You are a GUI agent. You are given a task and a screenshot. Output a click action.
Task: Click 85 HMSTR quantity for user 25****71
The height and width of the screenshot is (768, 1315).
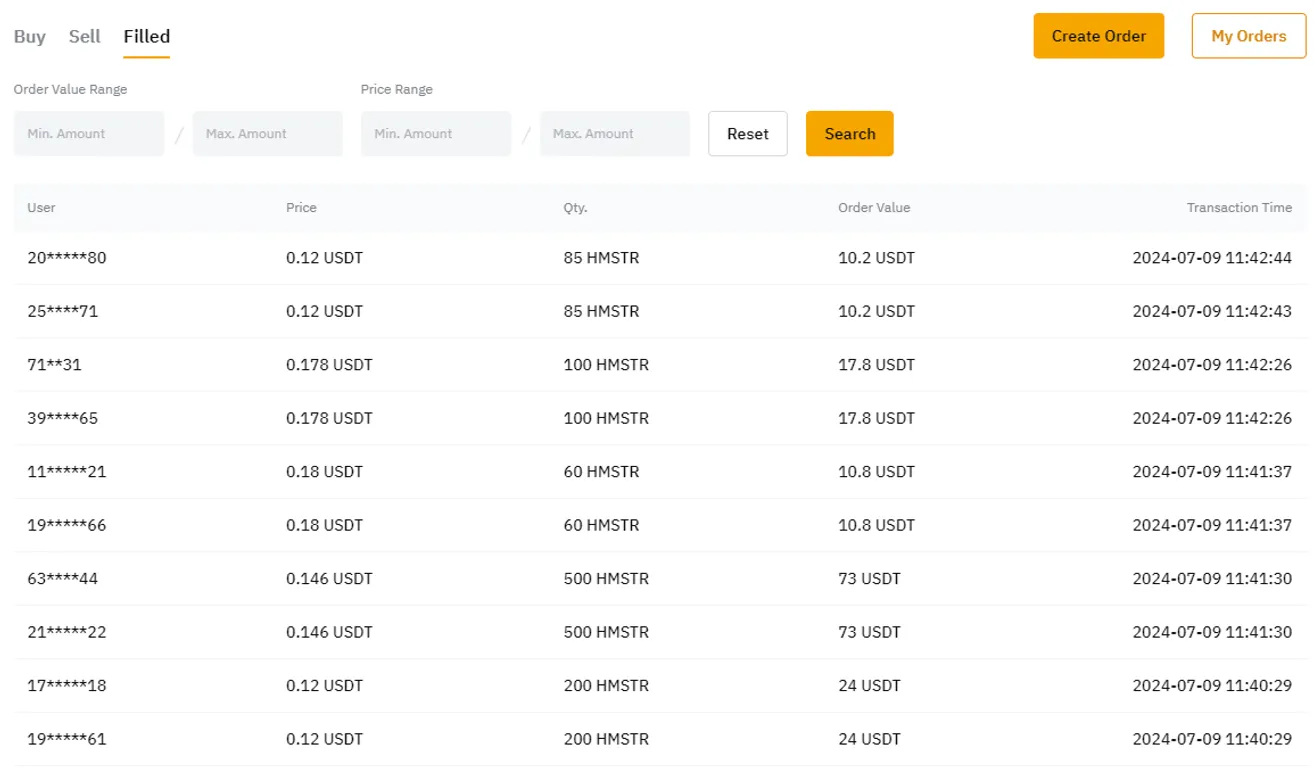pos(601,311)
